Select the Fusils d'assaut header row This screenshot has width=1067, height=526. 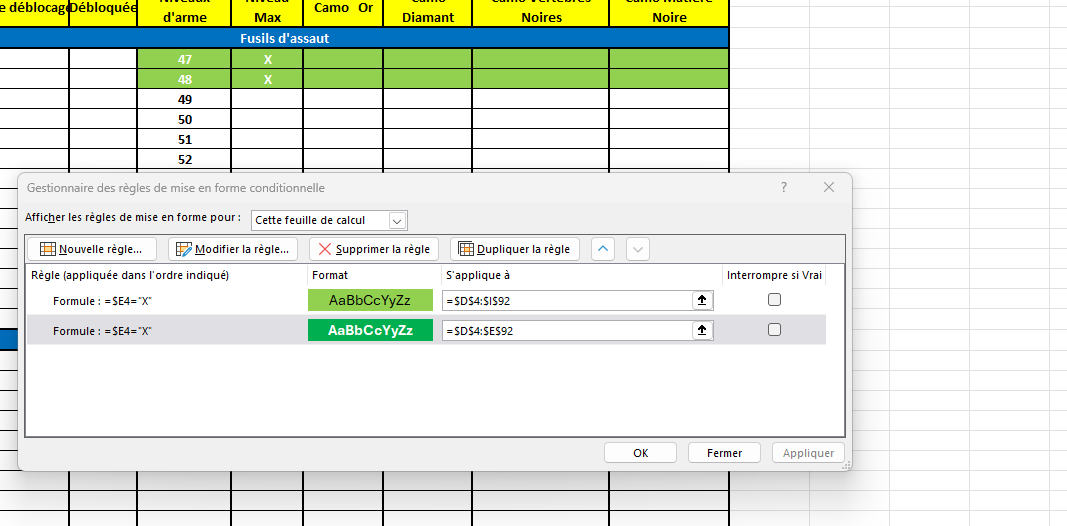pyautogui.click(x=285, y=38)
